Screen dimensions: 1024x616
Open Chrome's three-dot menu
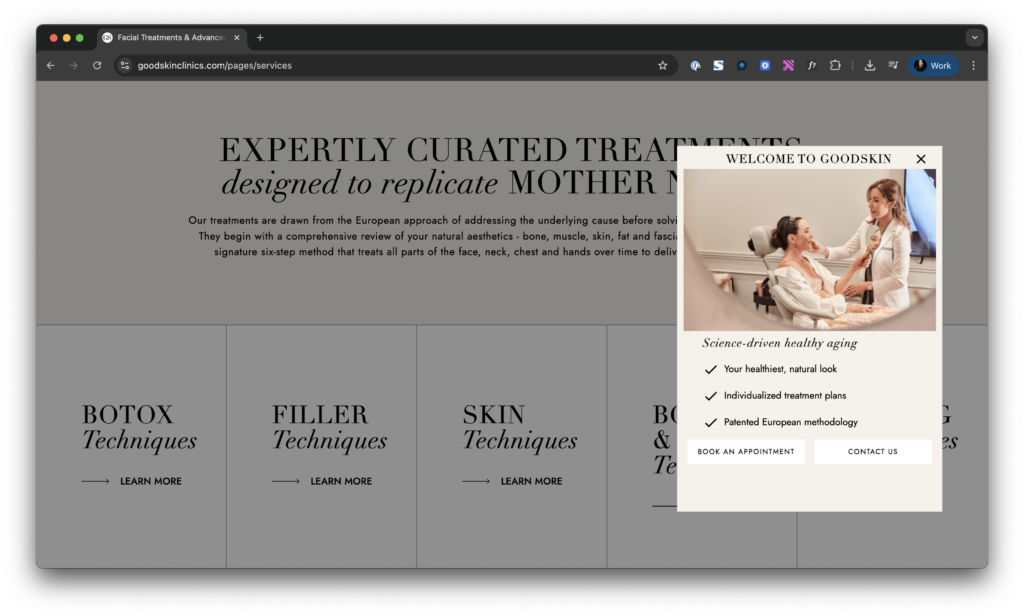coord(973,65)
